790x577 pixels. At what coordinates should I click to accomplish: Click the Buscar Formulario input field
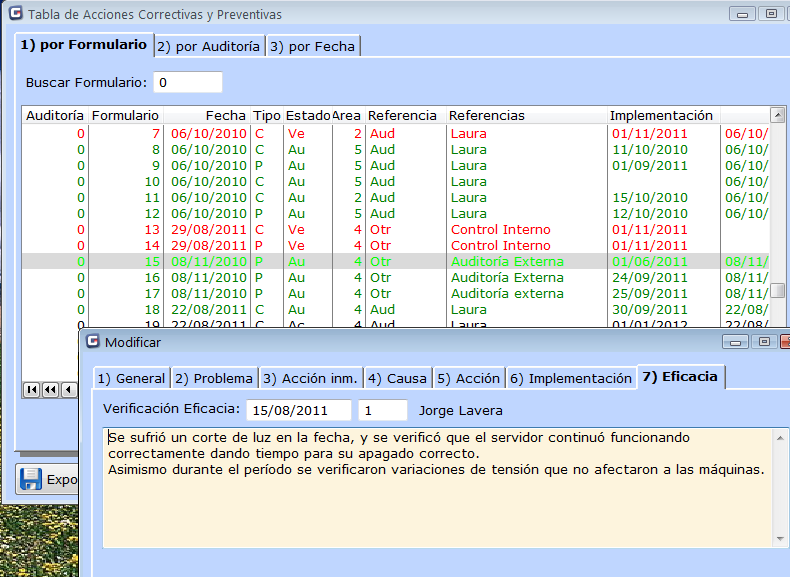[188, 82]
